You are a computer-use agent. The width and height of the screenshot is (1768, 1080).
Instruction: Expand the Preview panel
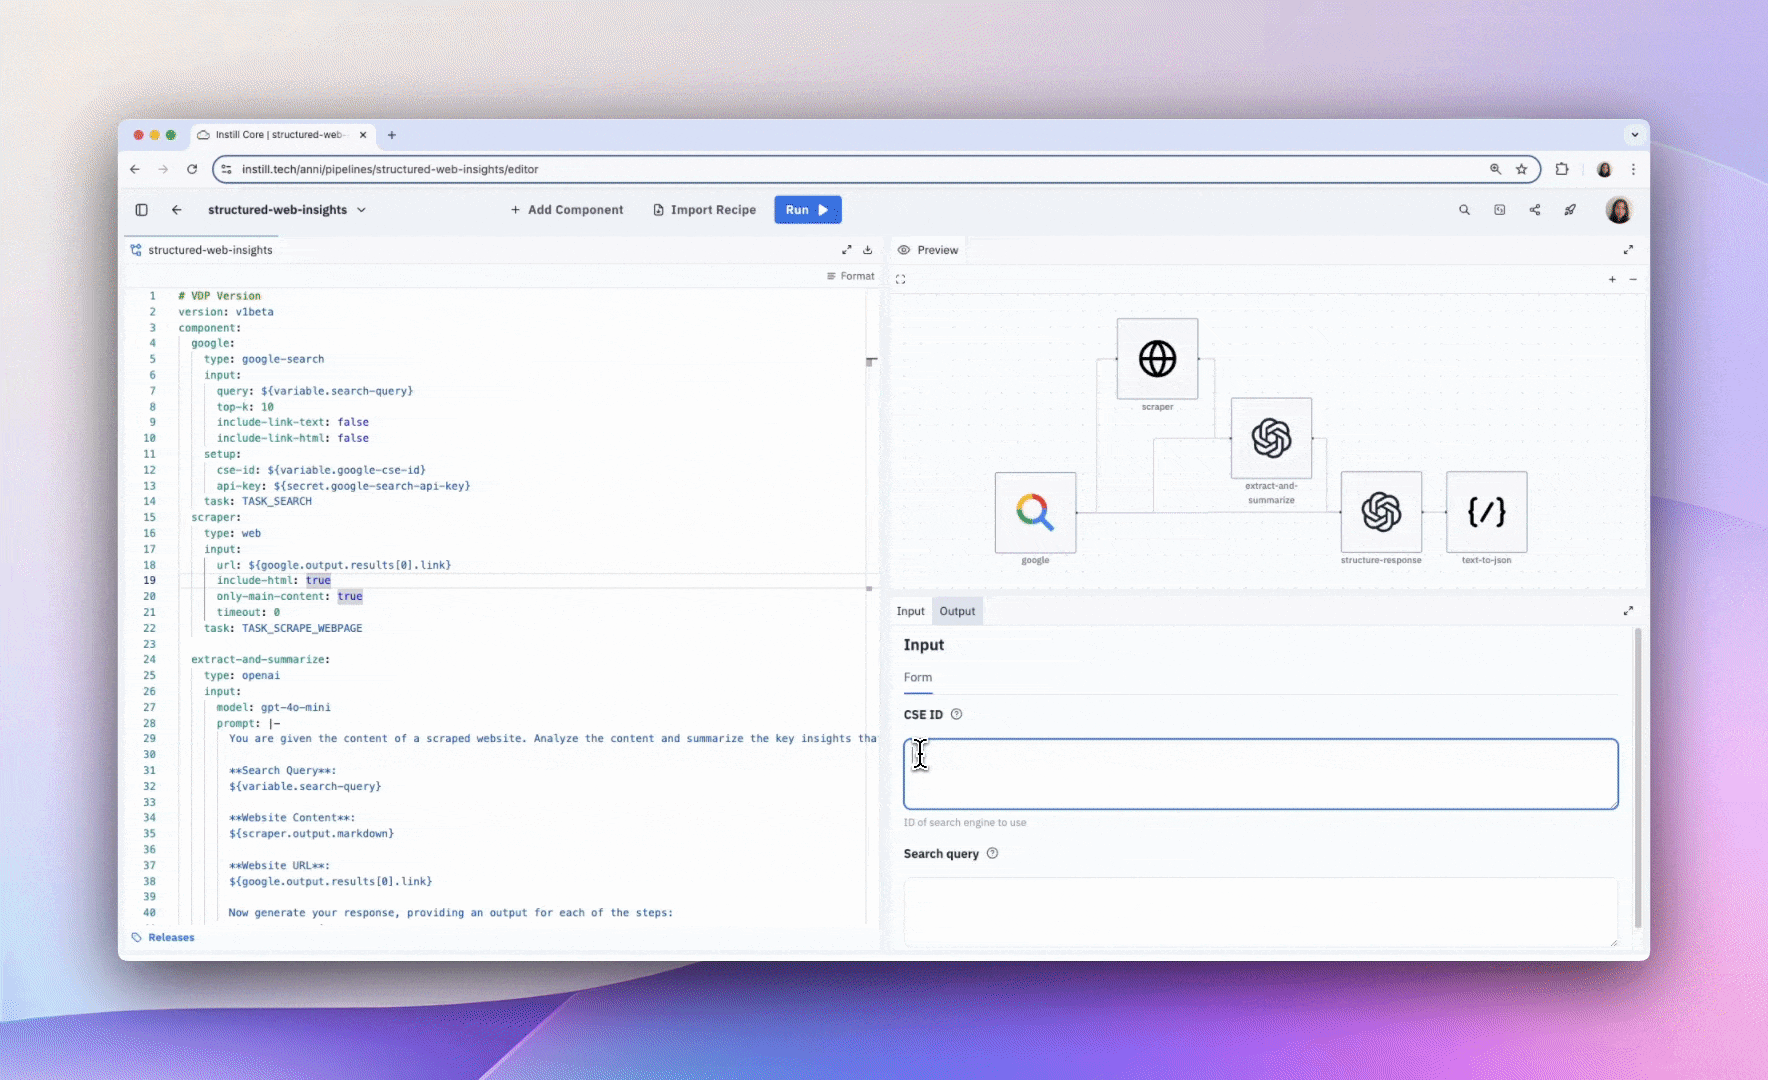[x=1628, y=250]
